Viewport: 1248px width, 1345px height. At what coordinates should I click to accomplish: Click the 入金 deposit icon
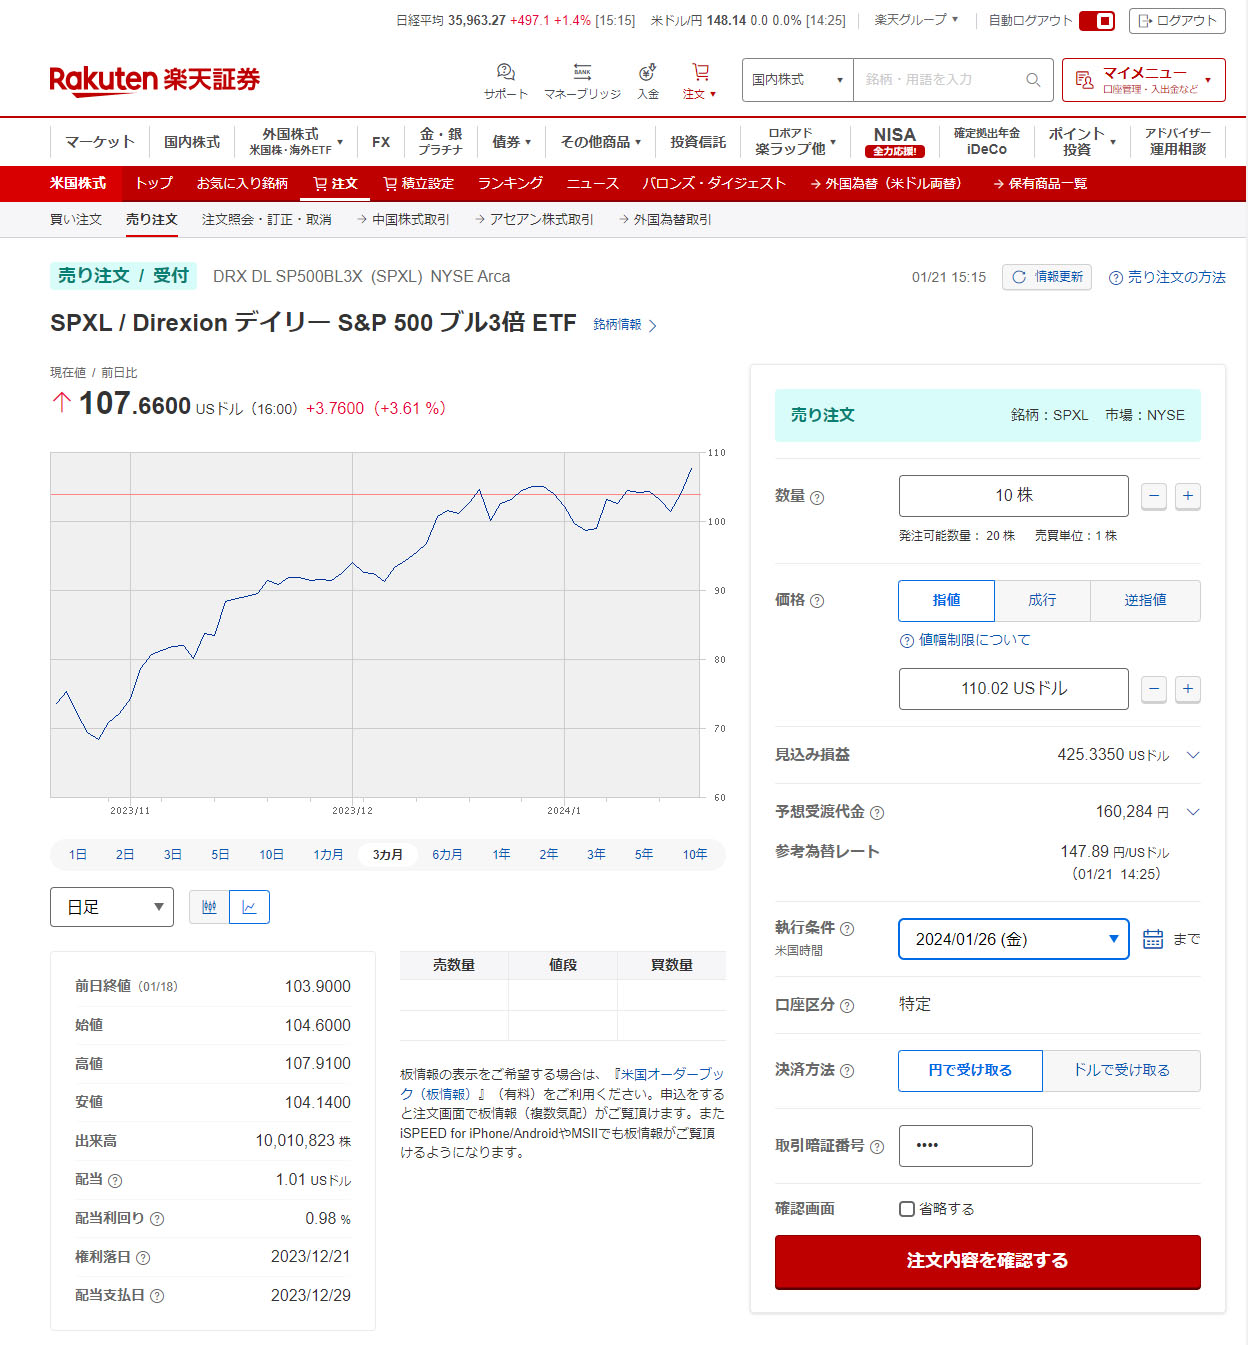click(648, 73)
